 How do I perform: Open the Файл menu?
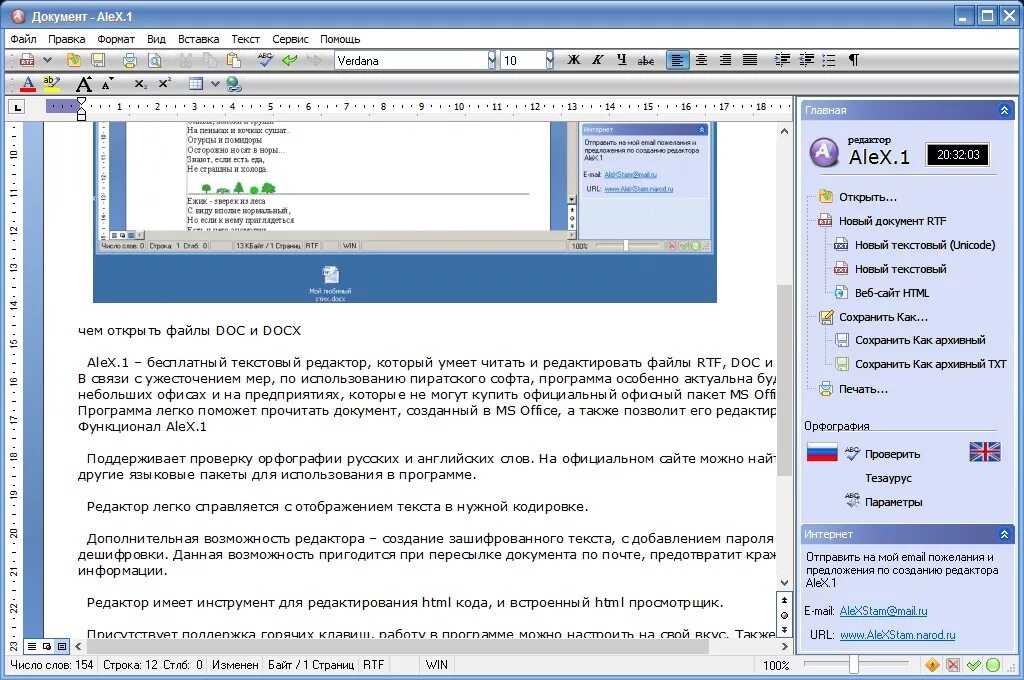(x=24, y=39)
